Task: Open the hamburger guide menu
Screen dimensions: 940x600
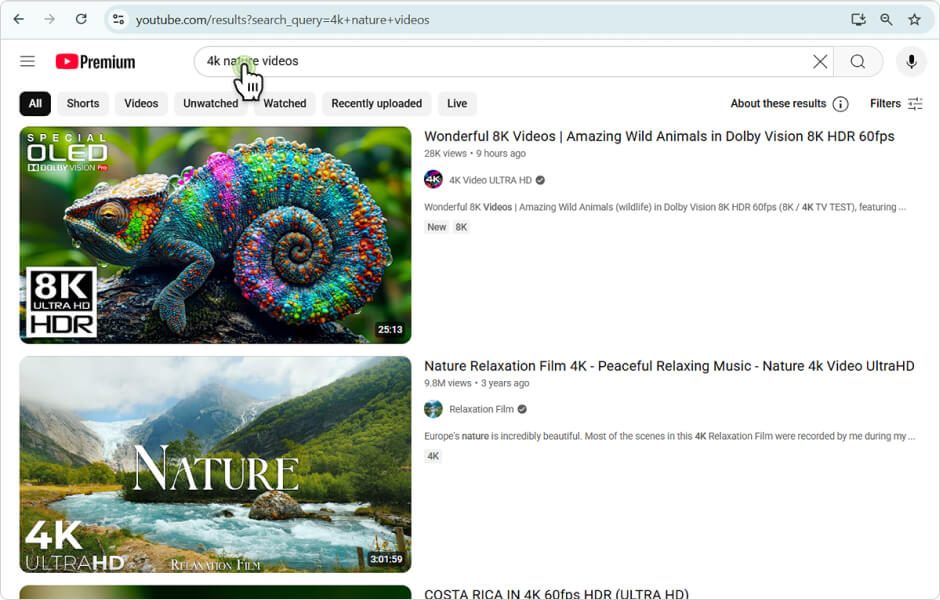Action: coord(27,62)
